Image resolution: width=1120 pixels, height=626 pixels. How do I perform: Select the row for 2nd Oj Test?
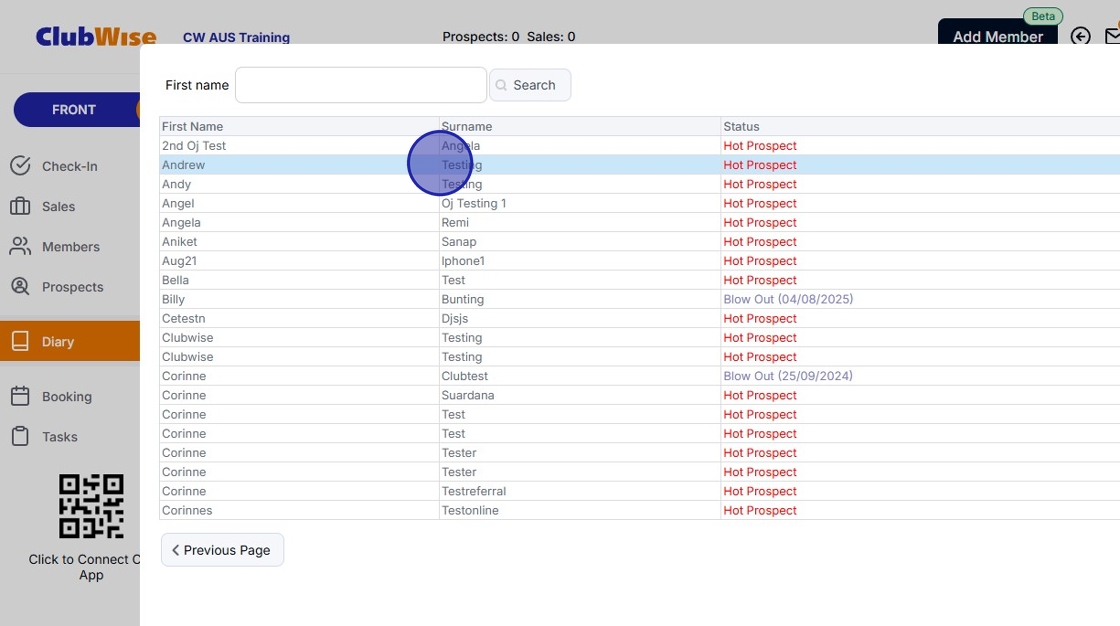pos(639,146)
